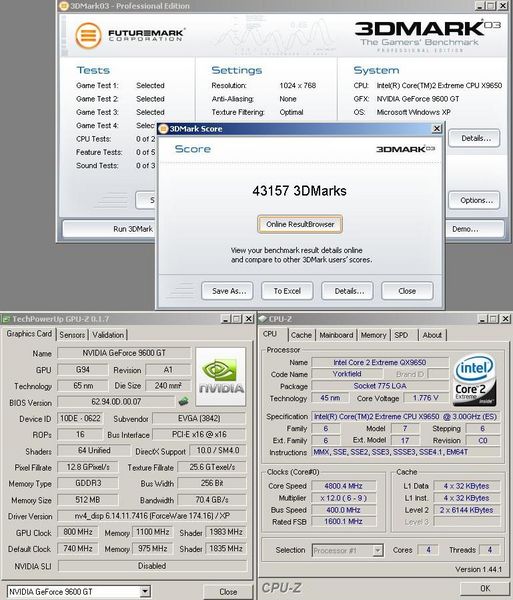This screenshot has height=600, width=513.
Task: Click the 3DMark03 main window title icon
Action: point(64,6)
